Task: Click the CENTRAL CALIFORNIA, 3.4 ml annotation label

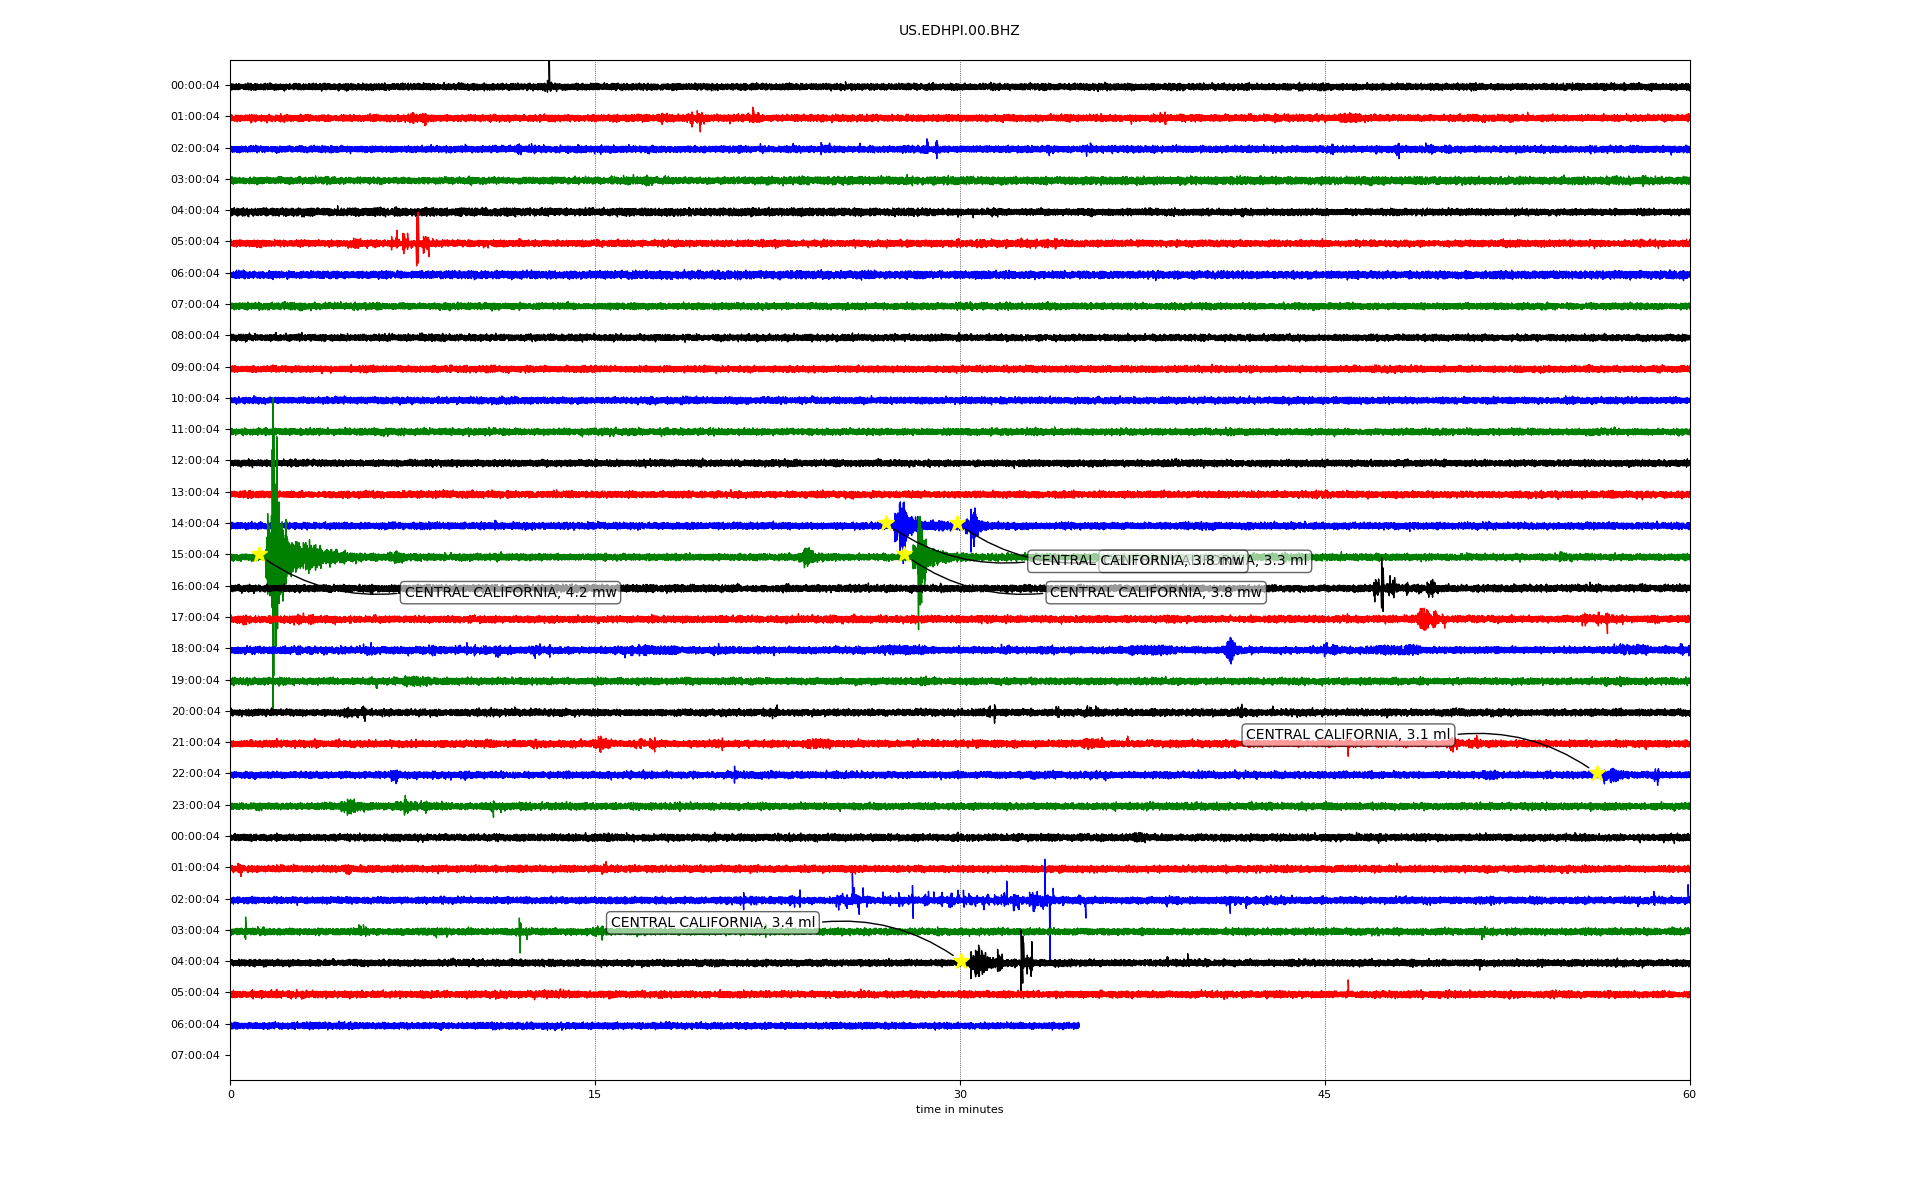Action: [x=712, y=923]
